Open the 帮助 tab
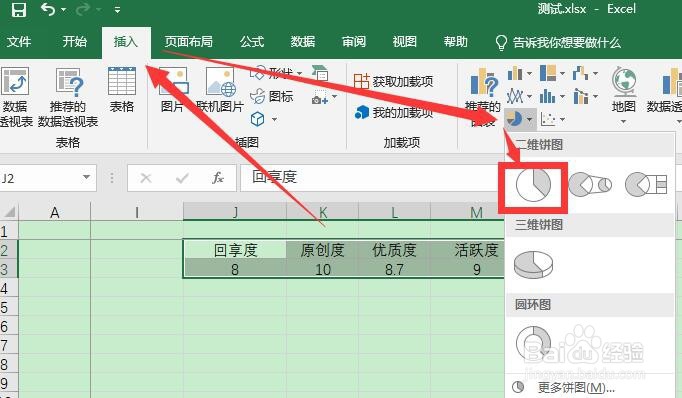This screenshot has width=682, height=398. tap(455, 42)
